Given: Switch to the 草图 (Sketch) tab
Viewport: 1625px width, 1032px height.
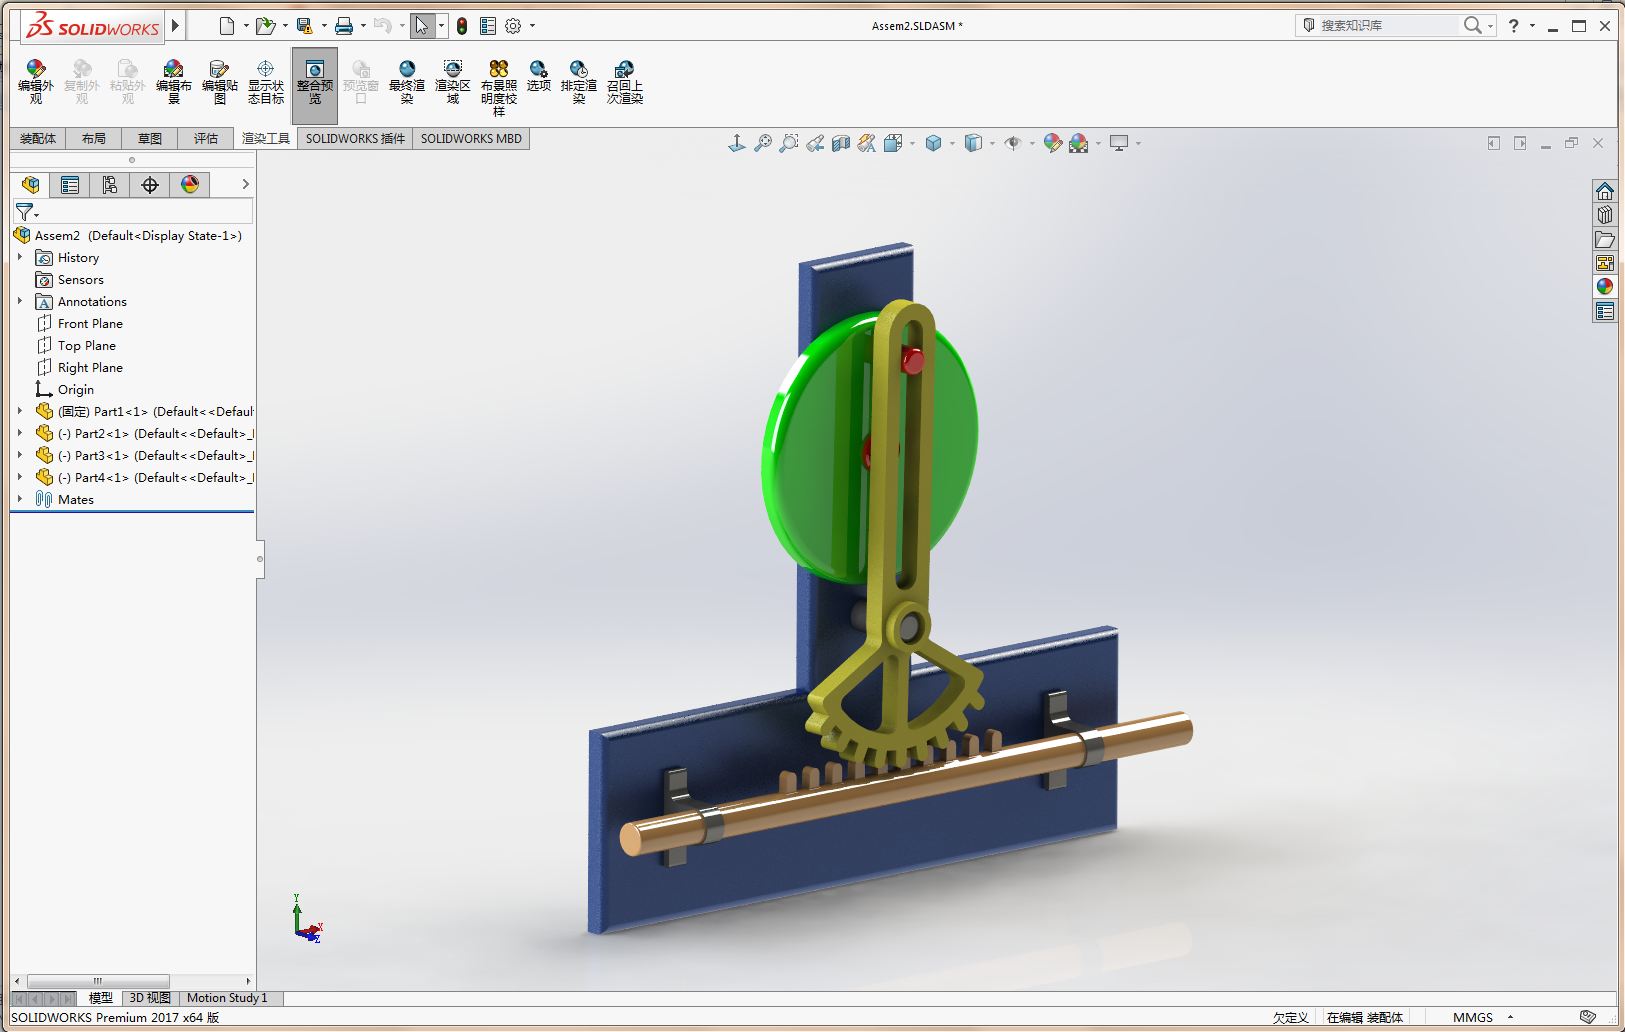Looking at the screenshot, I should 150,138.
